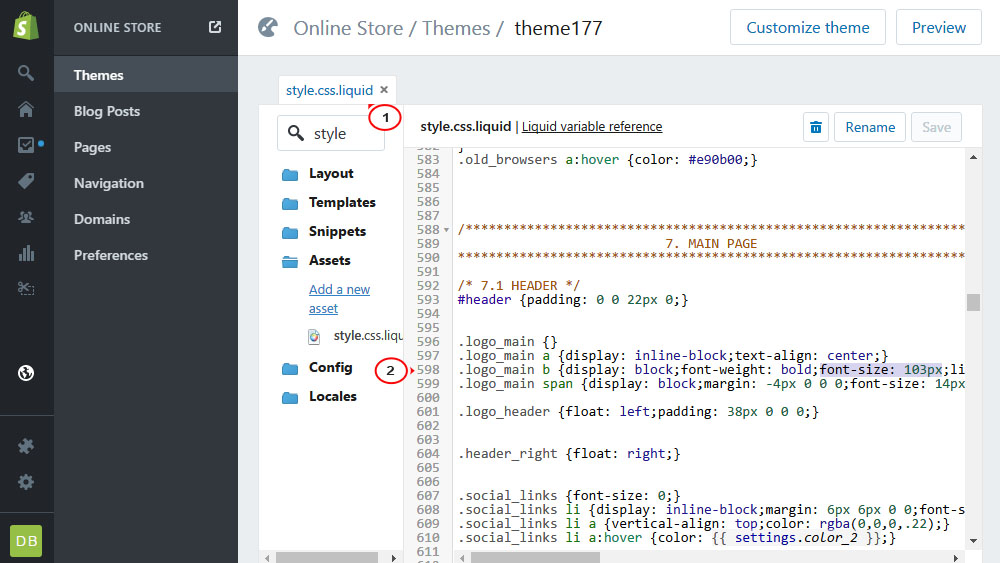Click '.logo_header' on line 601
Image resolution: width=1000 pixels, height=563 pixels.
click(504, 412)
